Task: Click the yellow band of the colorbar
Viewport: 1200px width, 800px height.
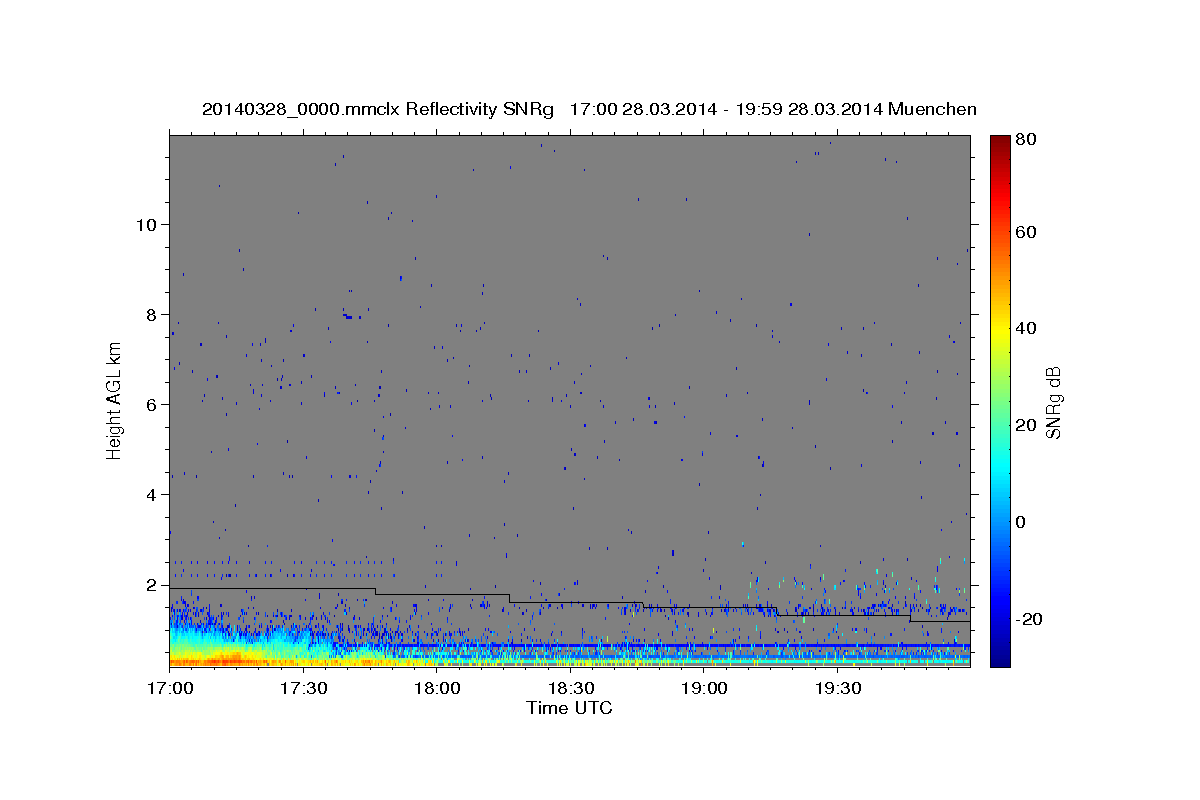Action: point(1000,330)
